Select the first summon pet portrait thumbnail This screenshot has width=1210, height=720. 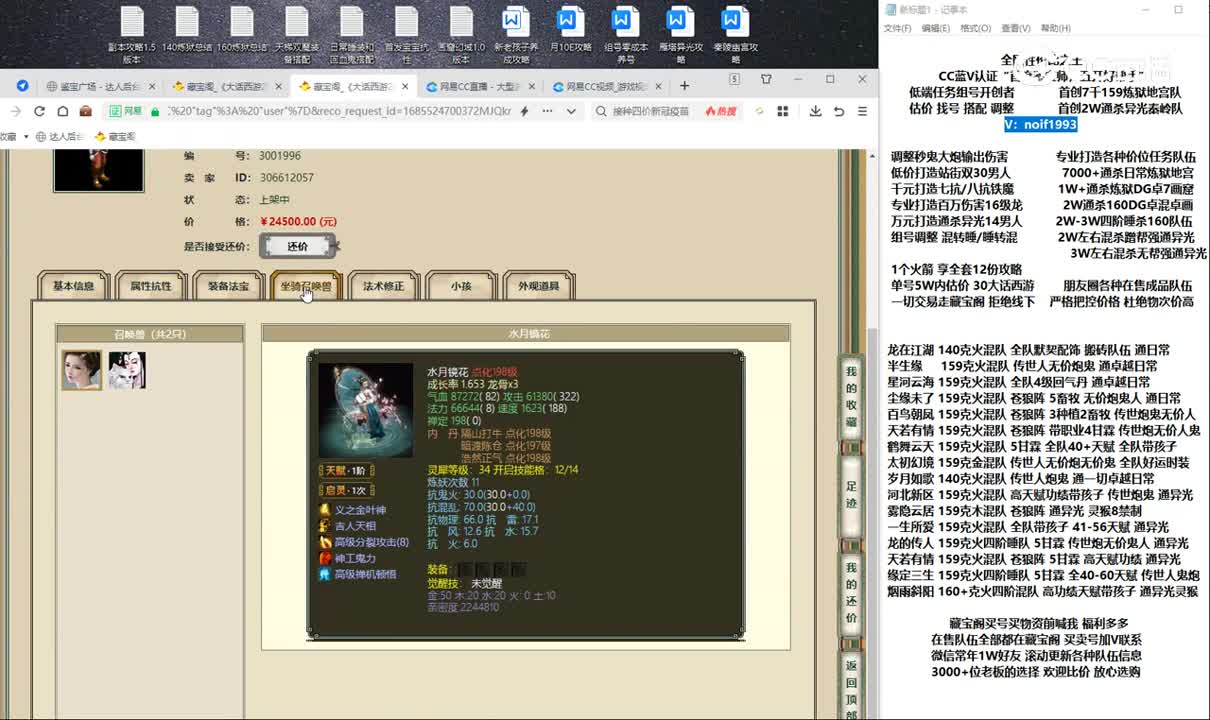(x=82, y=370)
